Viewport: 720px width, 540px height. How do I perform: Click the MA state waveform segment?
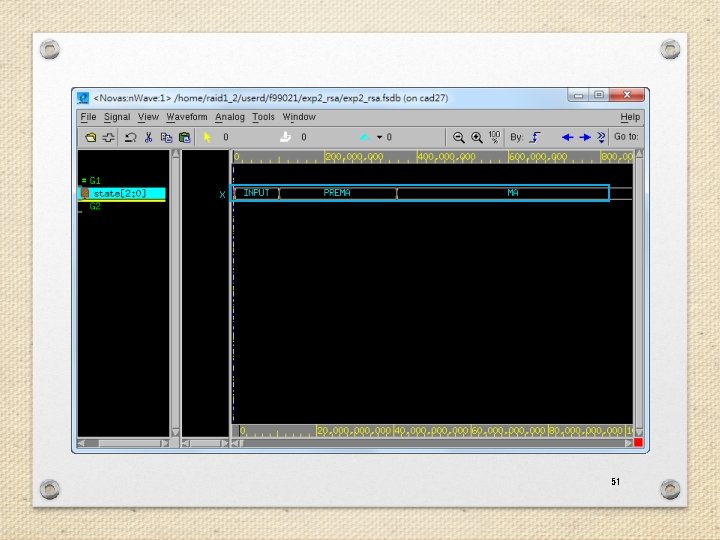tap(513, 193)
